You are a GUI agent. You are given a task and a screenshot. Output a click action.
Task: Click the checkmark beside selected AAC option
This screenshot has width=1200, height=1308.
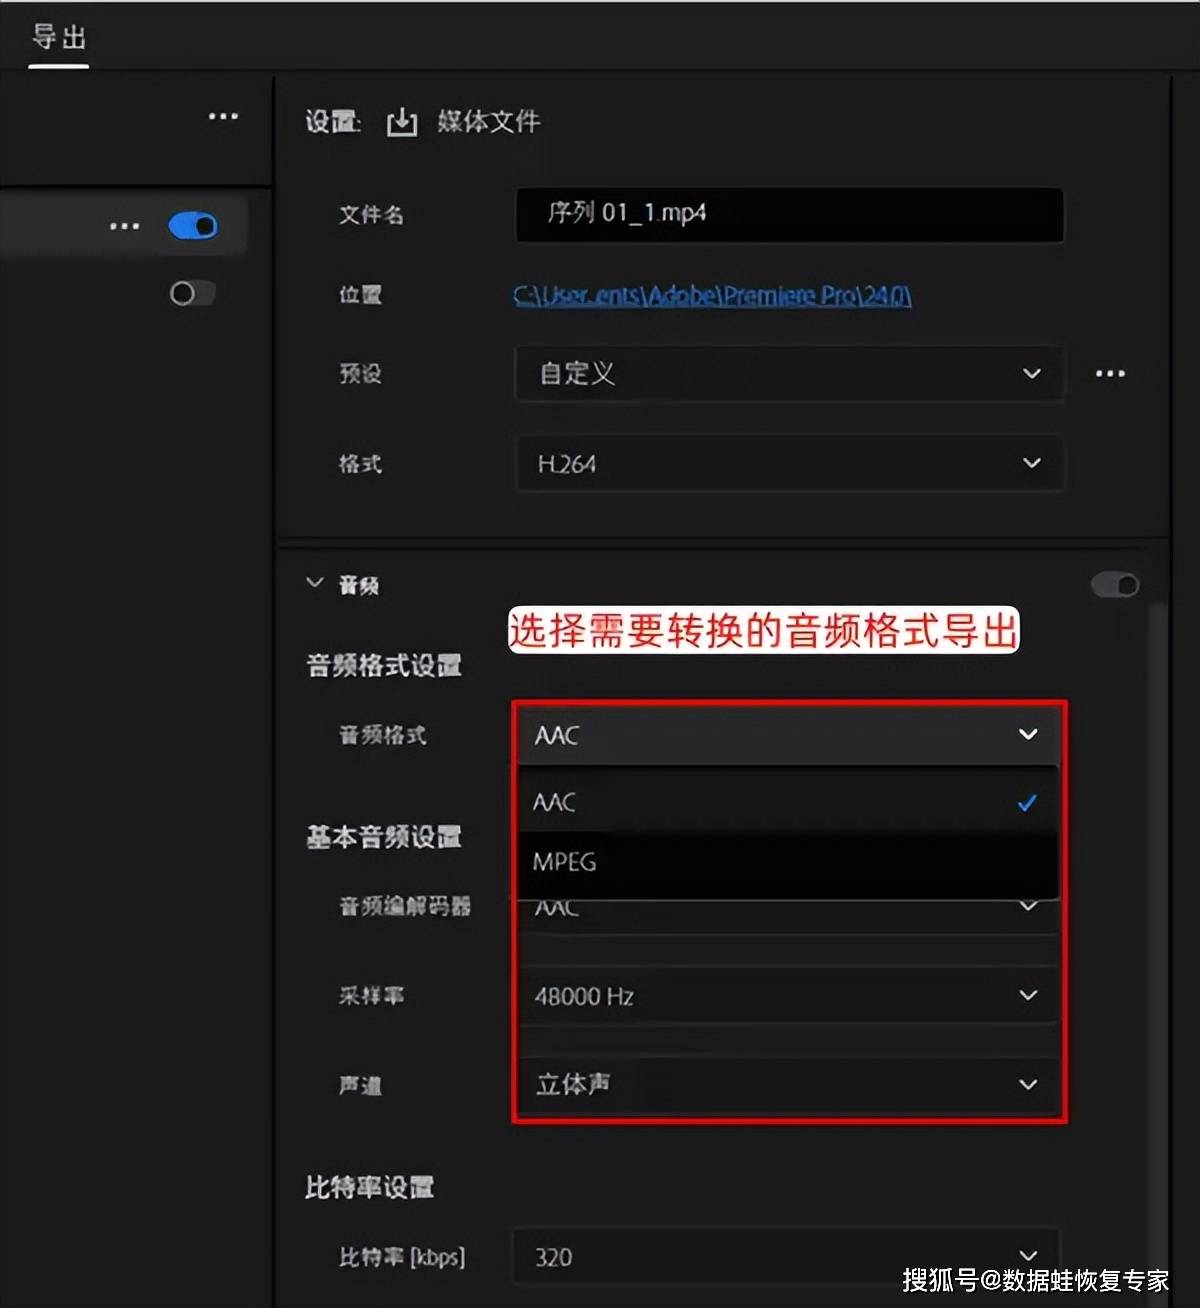pyautogui.click(x=1027, y=803)
